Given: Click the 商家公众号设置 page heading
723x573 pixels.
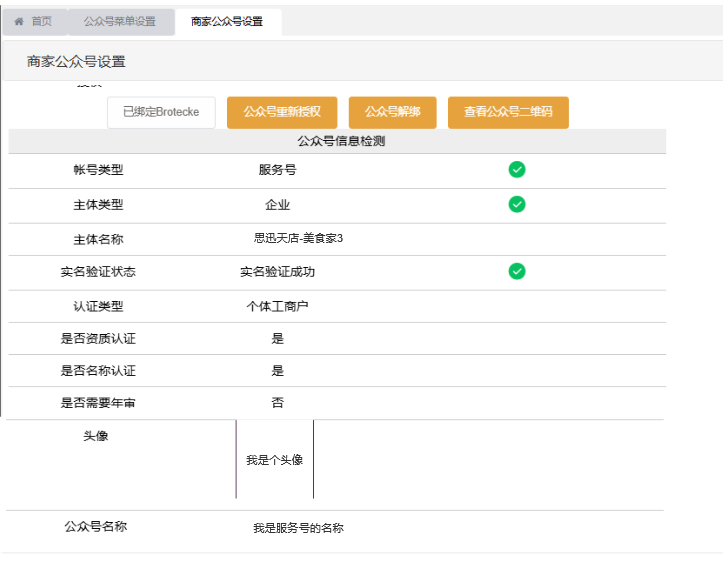Looking at the screenshot, I should tap(76, 62).
